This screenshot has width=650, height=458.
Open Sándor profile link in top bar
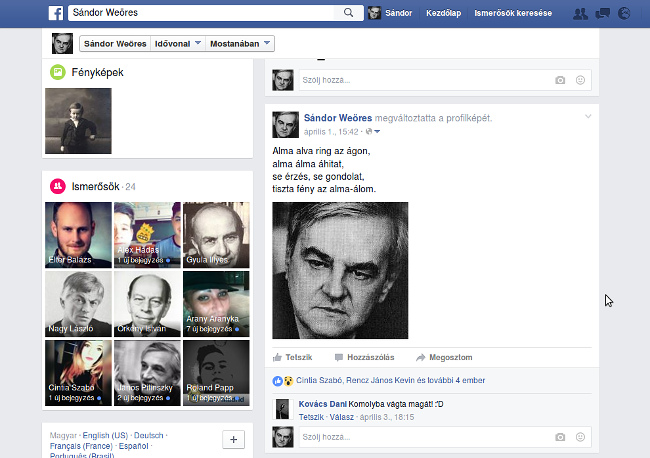pos(398,13)
